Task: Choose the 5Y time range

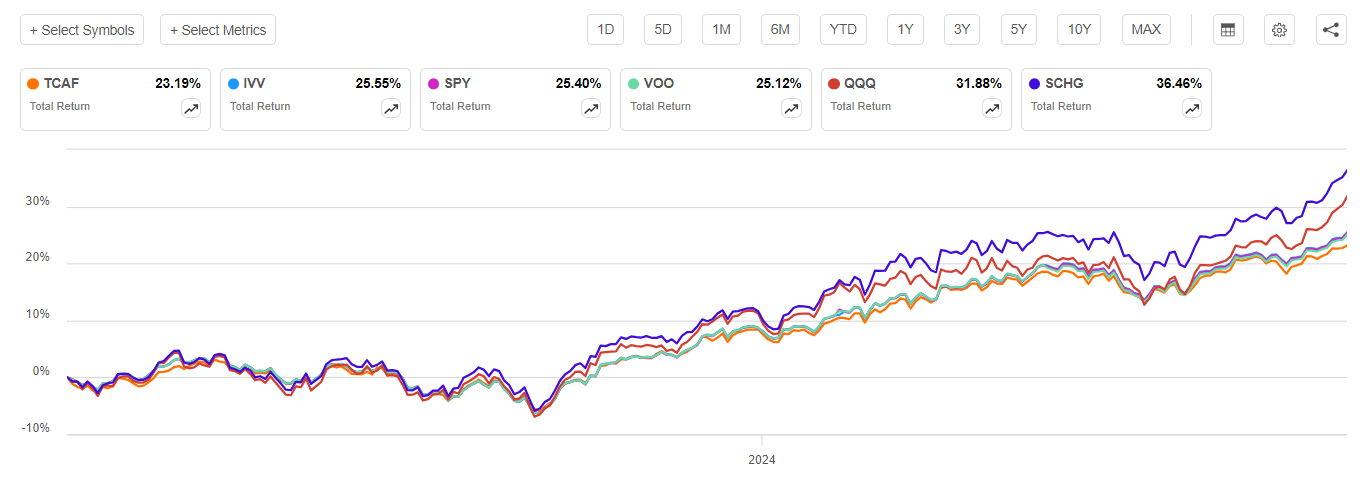Action: coord(1019,30)
